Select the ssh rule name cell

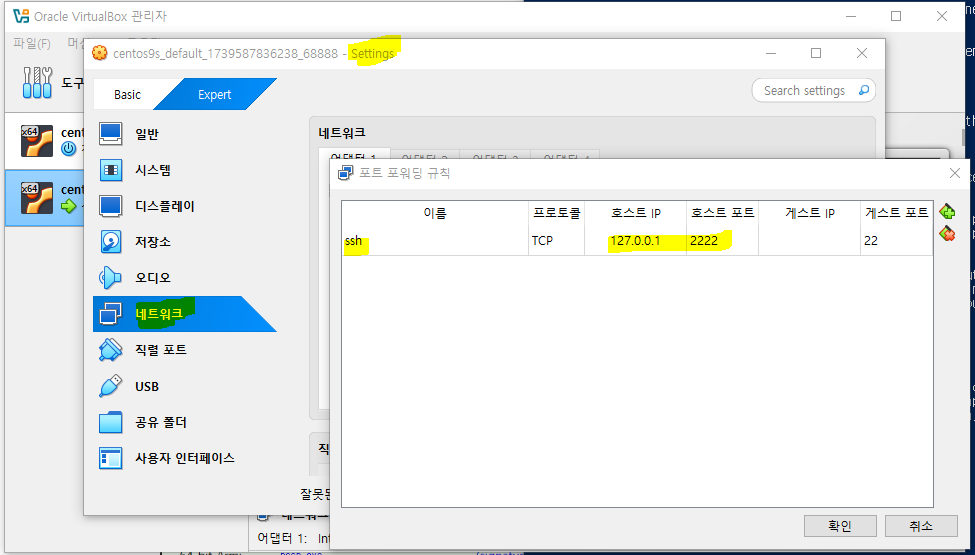[x=435, y=241]
